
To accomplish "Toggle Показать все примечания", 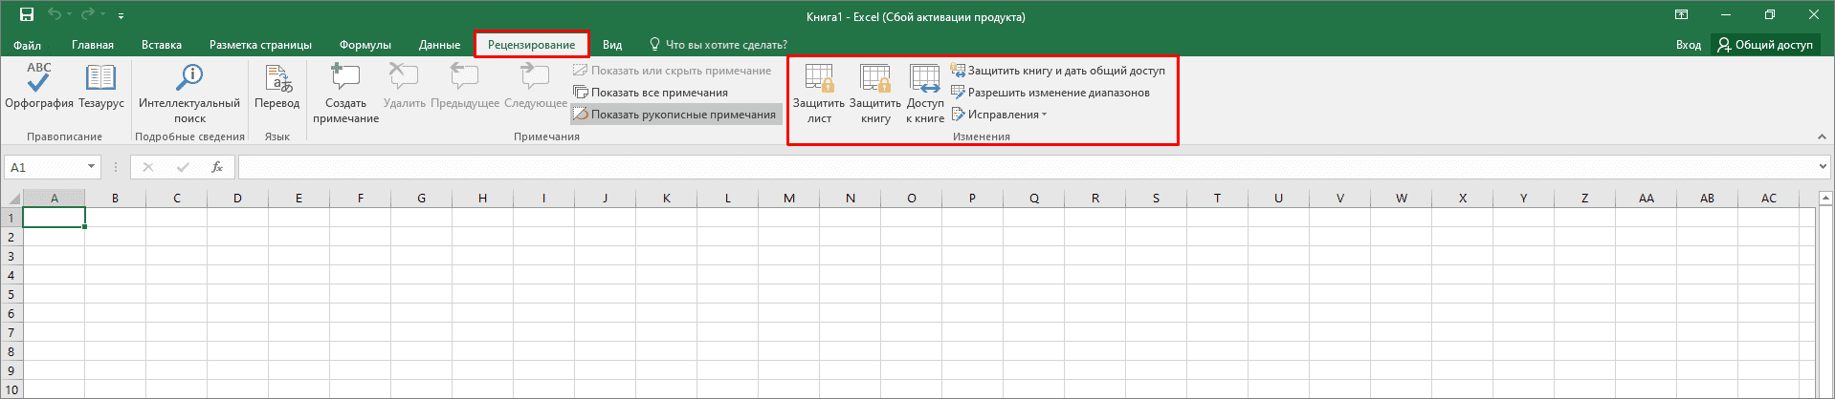I will coord(651,93).
